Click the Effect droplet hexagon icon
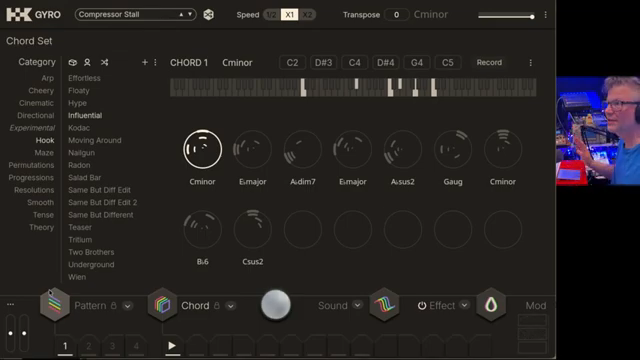 [491, 304]
